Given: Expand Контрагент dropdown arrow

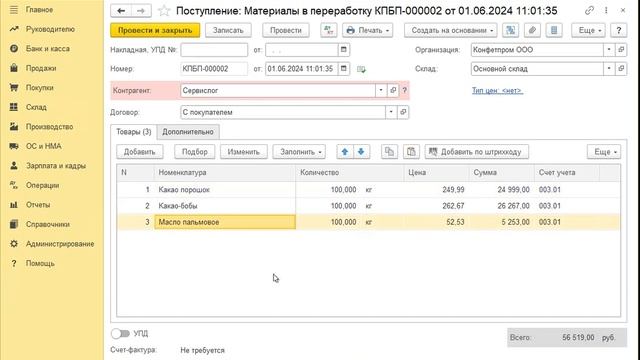Looking at the screenshot, I should 381,90.
